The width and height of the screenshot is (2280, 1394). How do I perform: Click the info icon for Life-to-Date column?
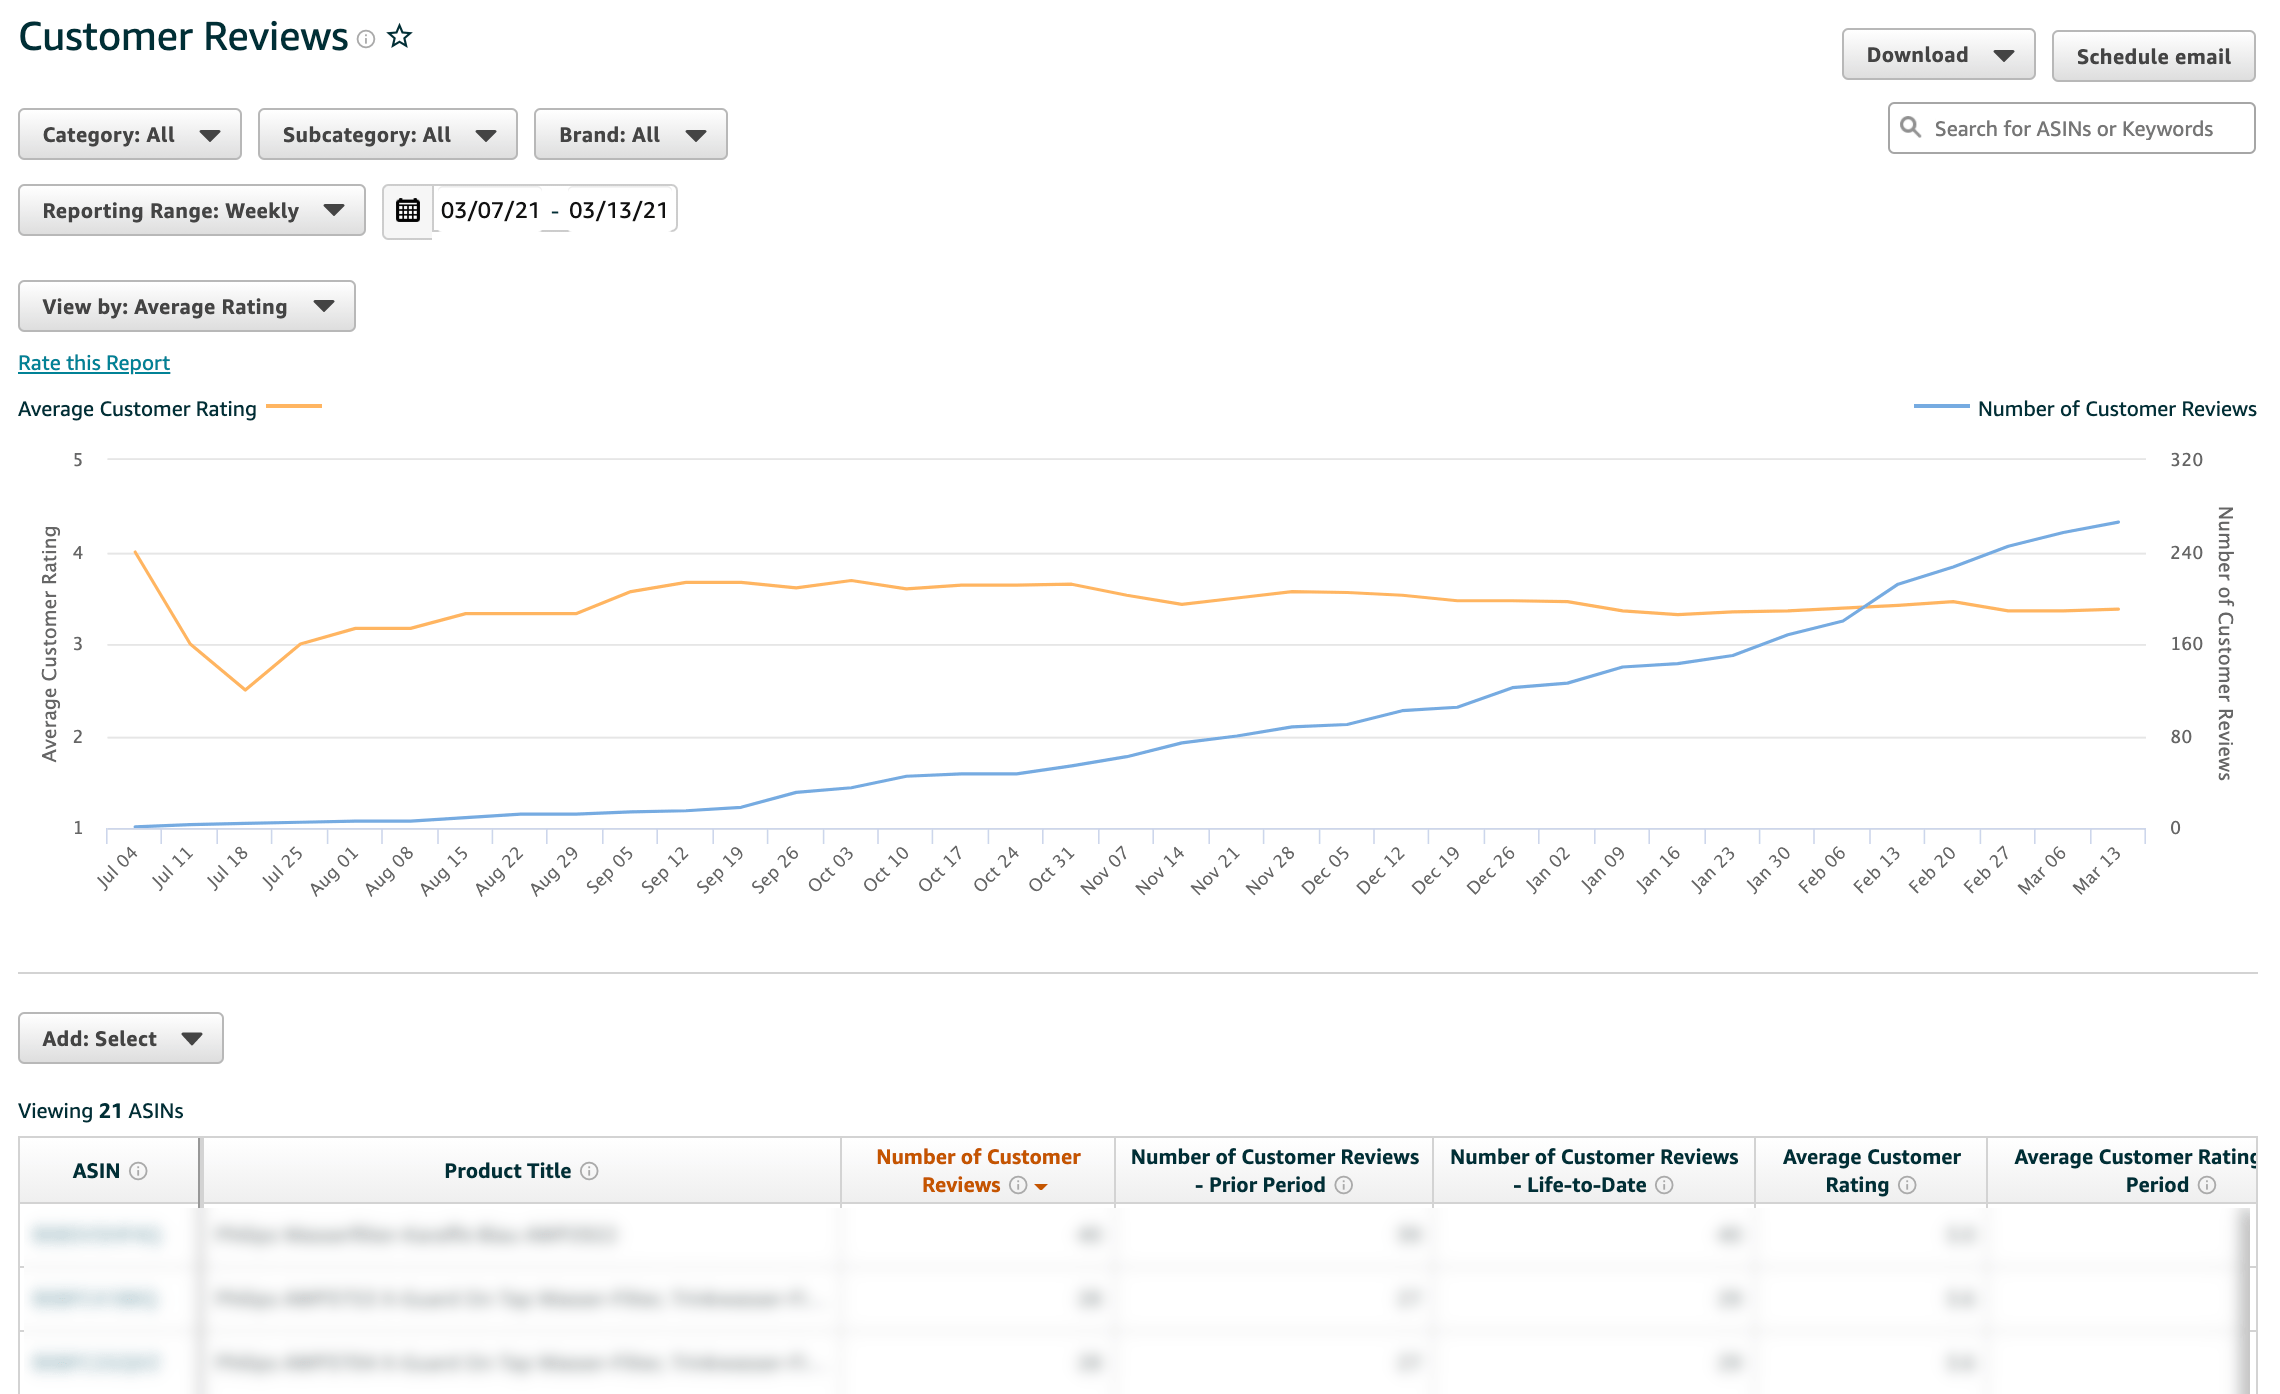[1665, 1185]
